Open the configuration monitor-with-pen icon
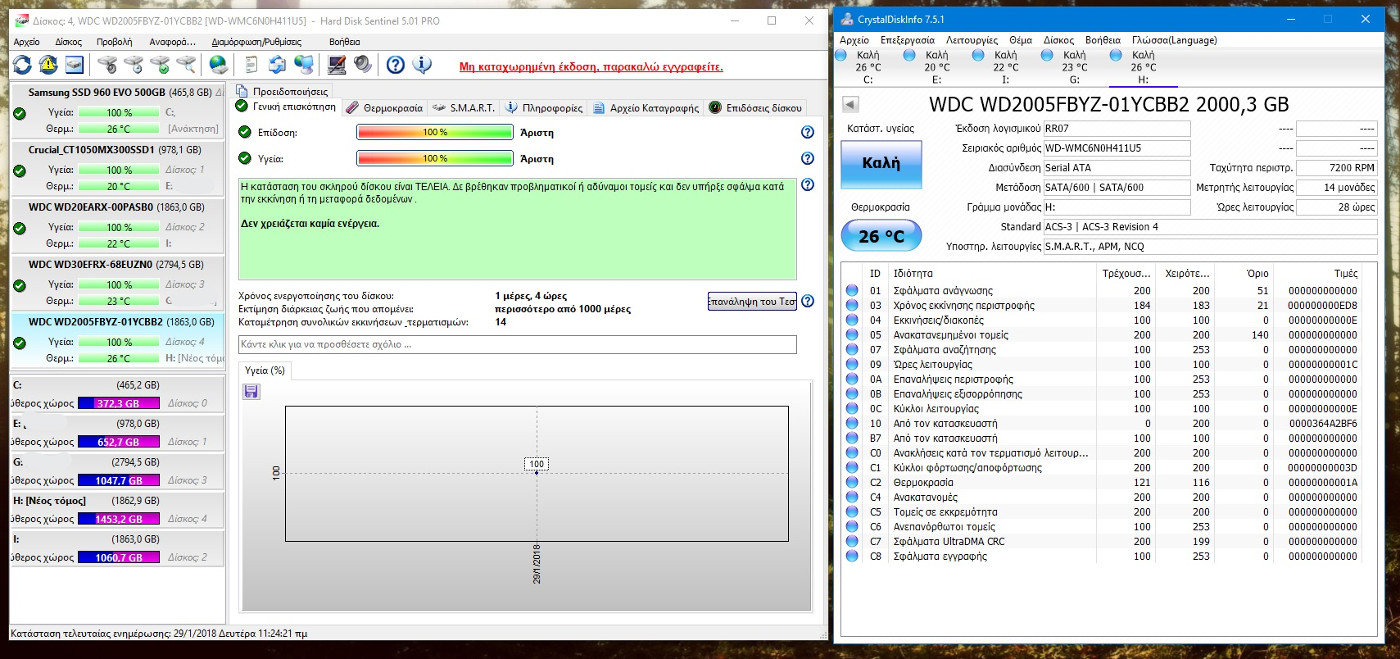This screenshot has height=659, width=1400. (337, 65)
